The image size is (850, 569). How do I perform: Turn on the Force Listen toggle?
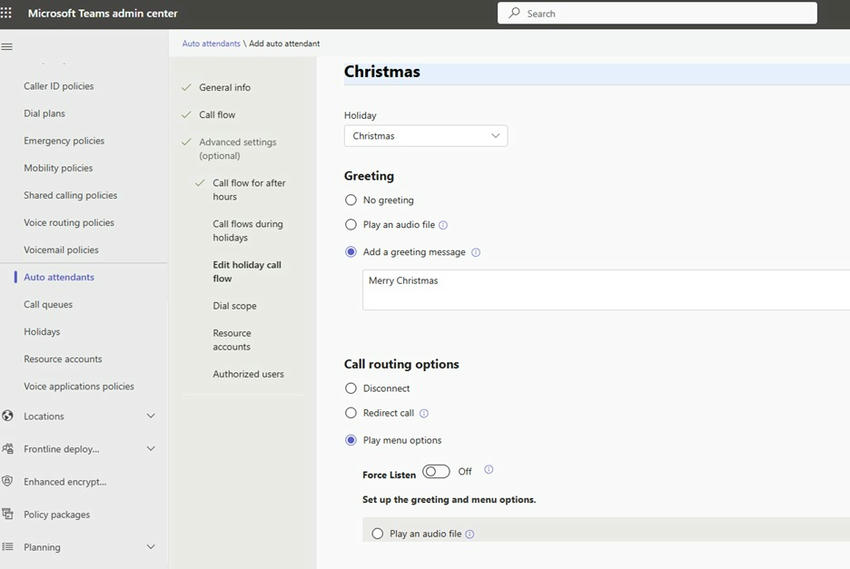pos(436,471)
